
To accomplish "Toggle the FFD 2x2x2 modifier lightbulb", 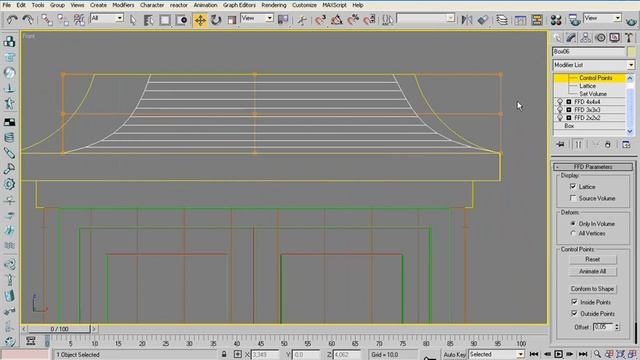I will [x=560, y=118].
